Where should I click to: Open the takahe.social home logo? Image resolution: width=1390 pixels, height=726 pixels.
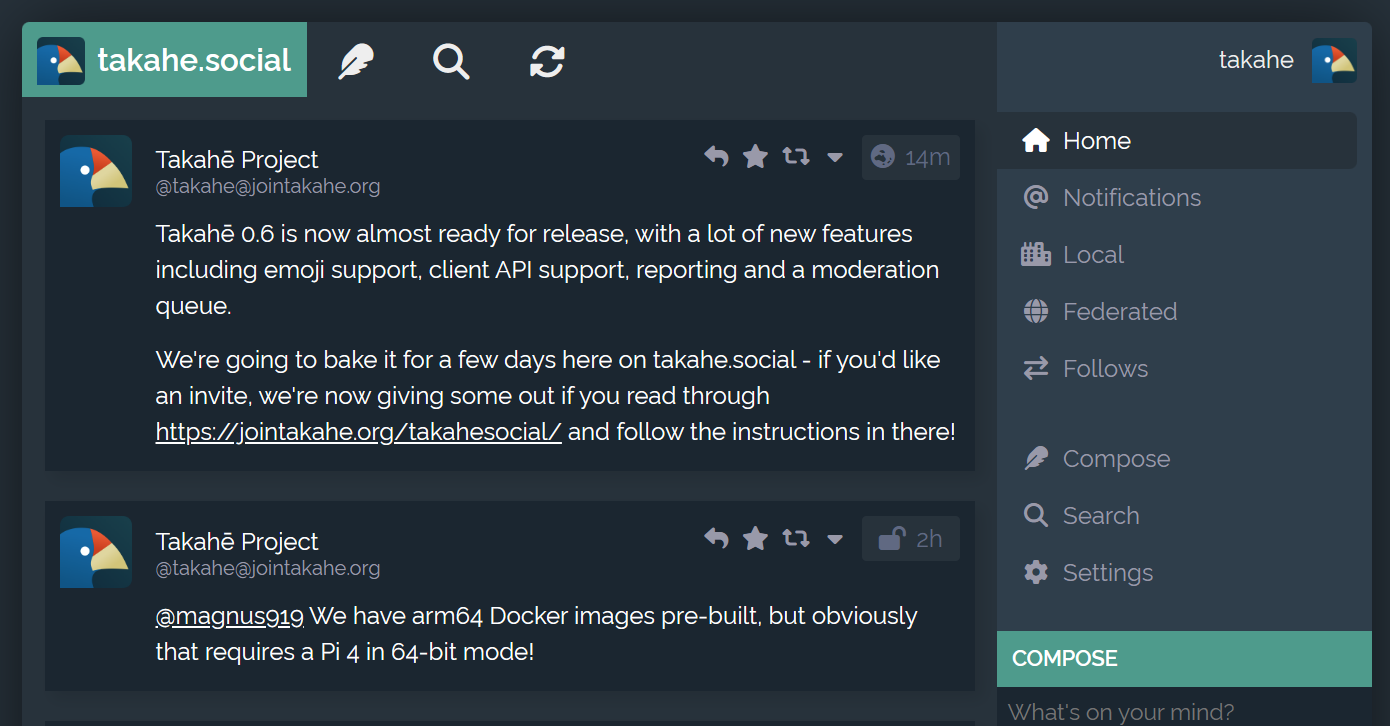[164, 60]
